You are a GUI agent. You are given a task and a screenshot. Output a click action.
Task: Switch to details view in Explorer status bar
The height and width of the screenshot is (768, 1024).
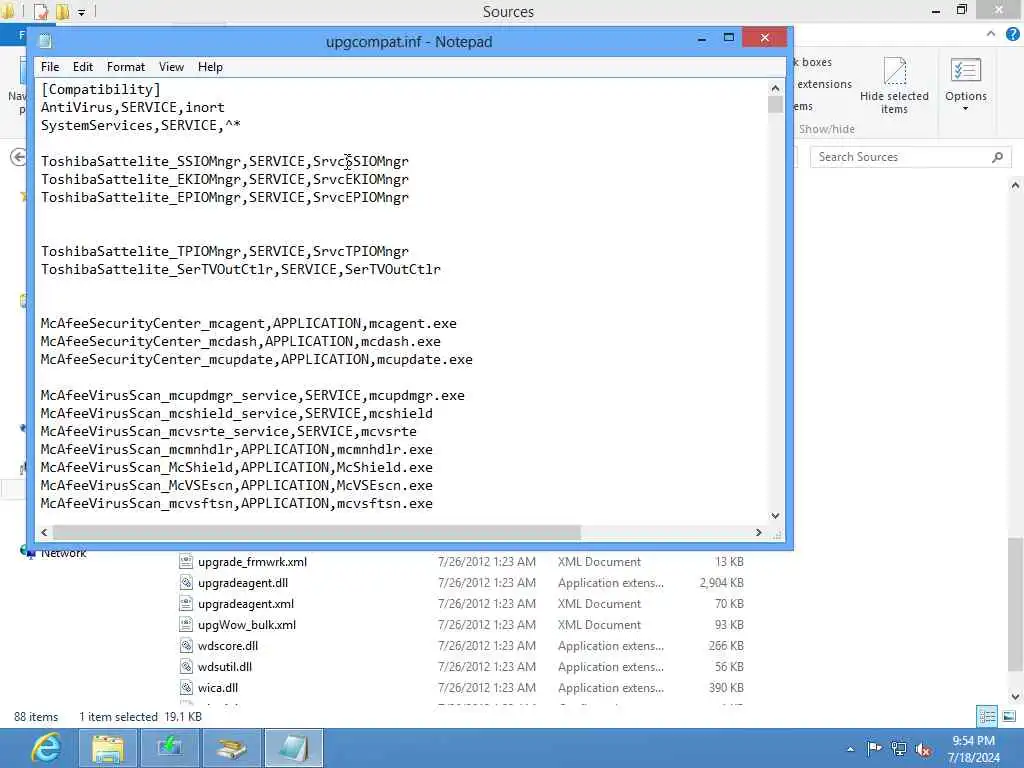click(987, 716)
